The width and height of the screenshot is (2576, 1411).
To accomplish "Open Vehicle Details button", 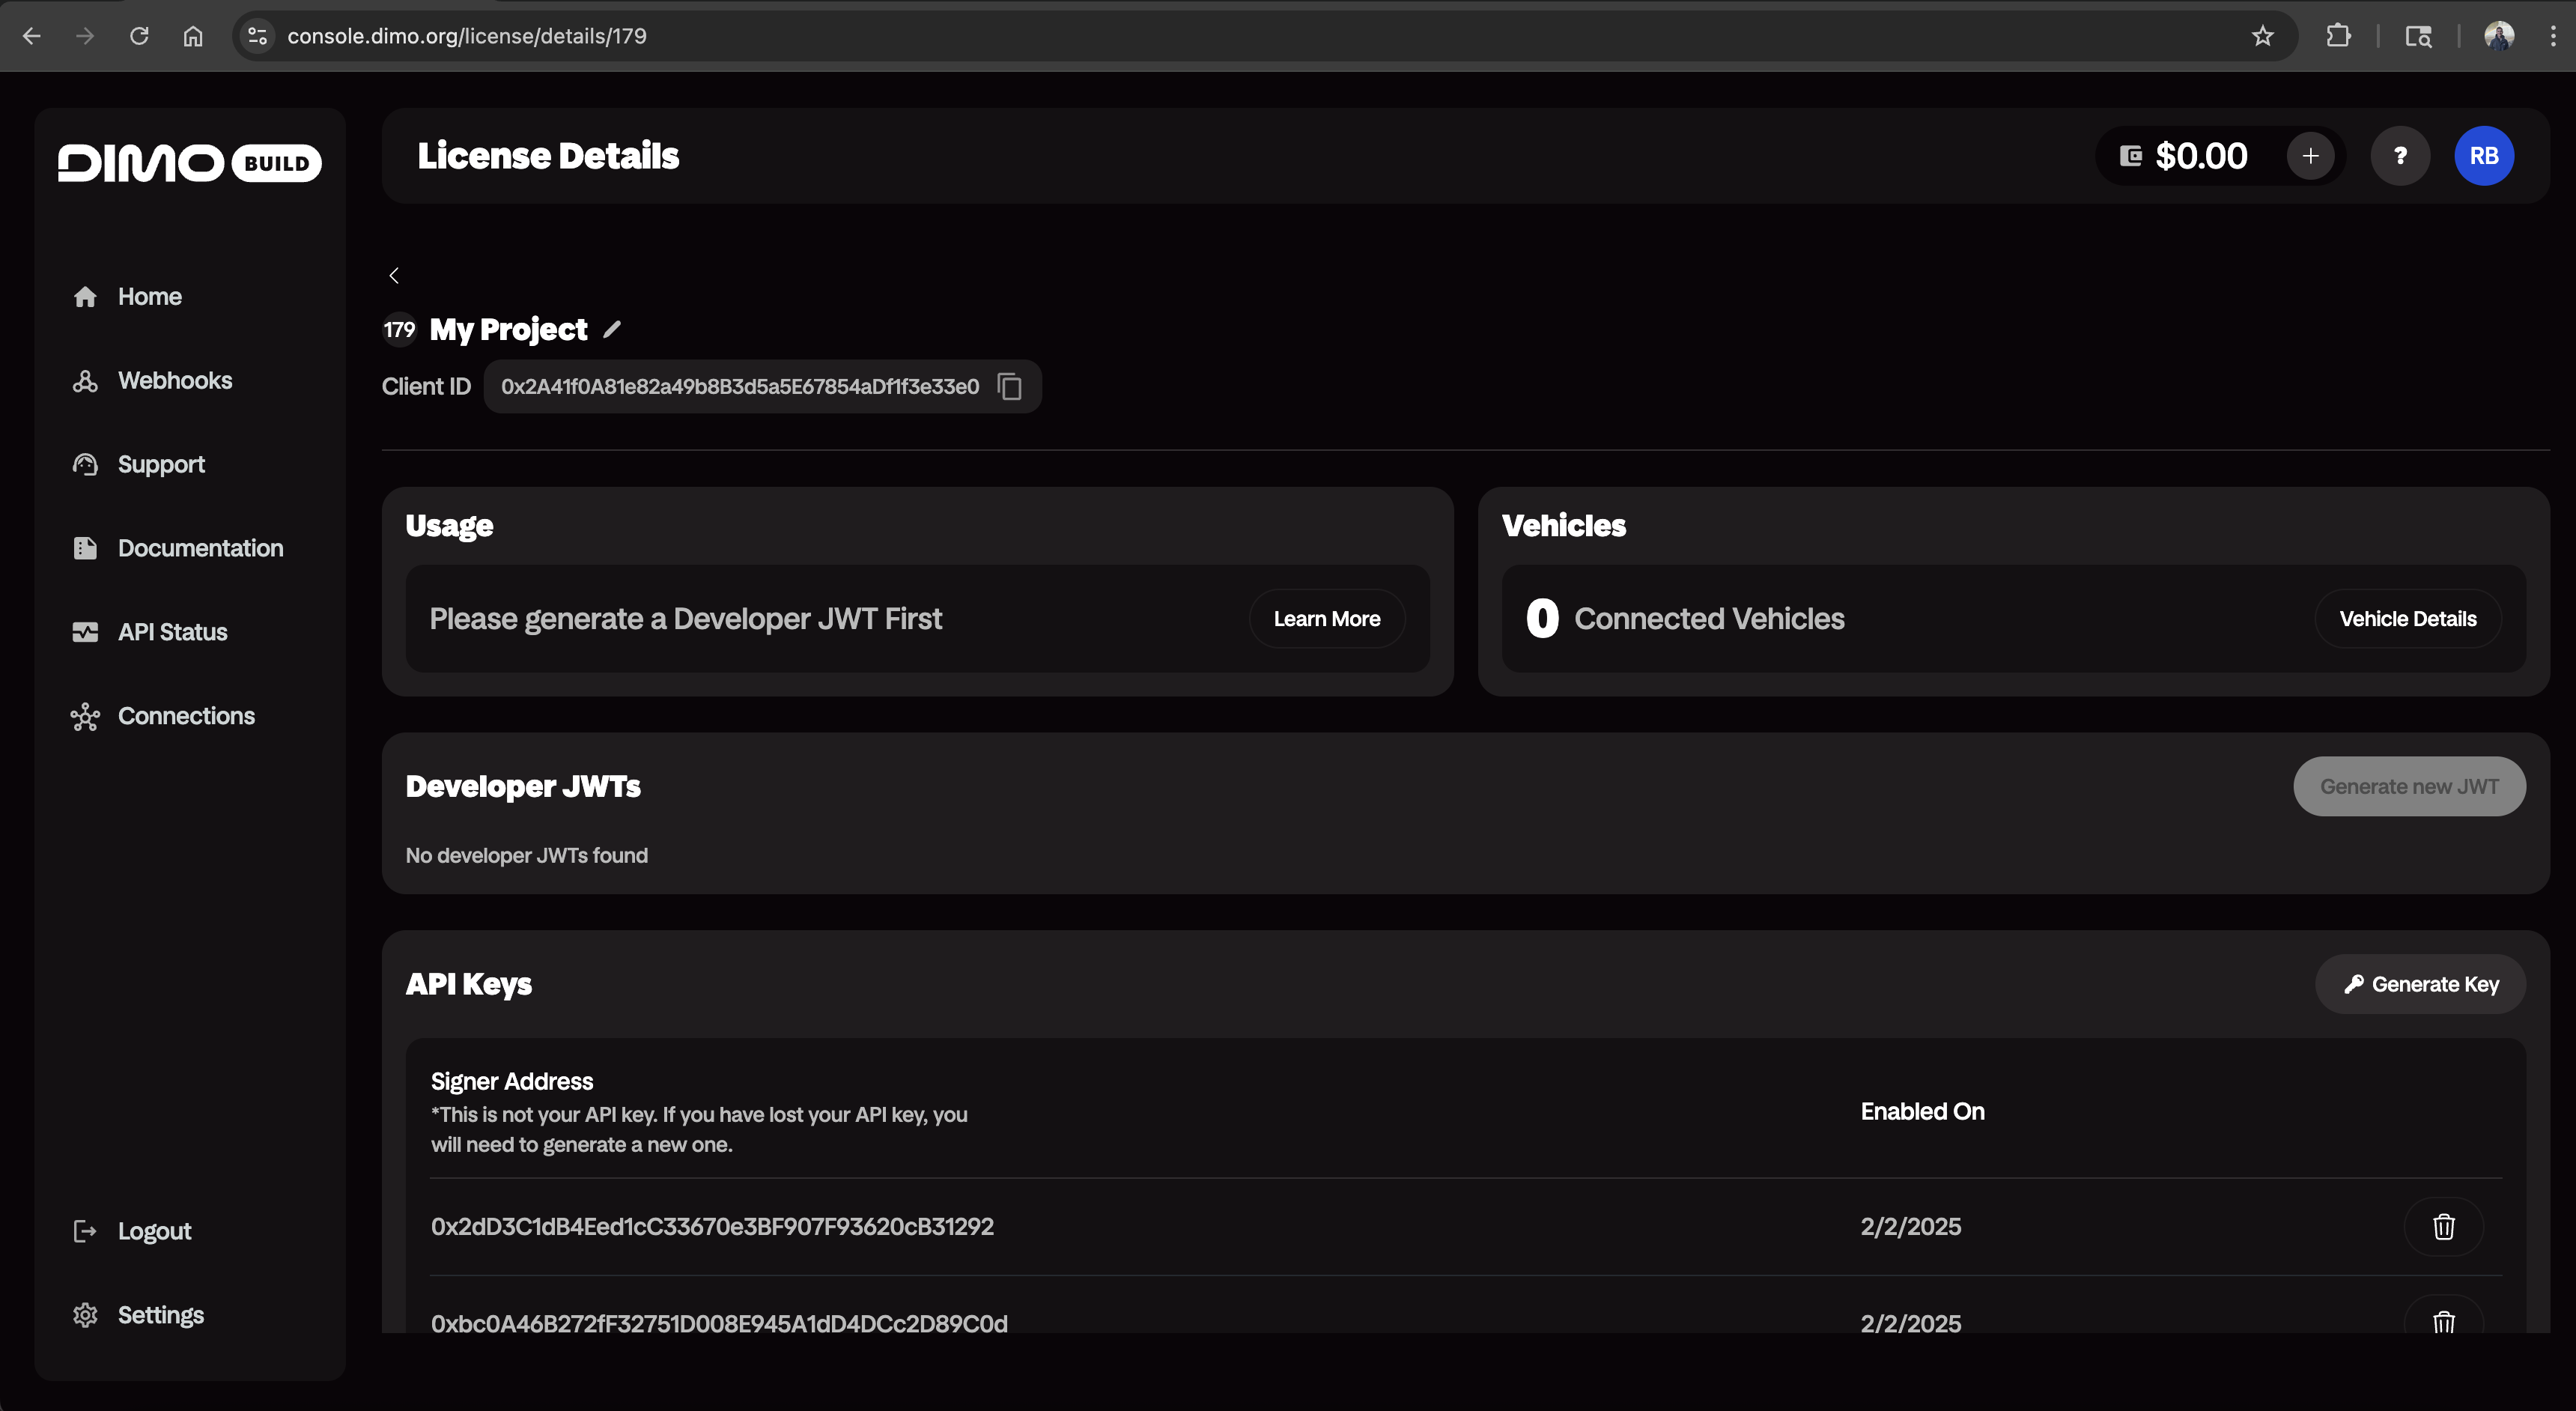I will pos(2407,619).
